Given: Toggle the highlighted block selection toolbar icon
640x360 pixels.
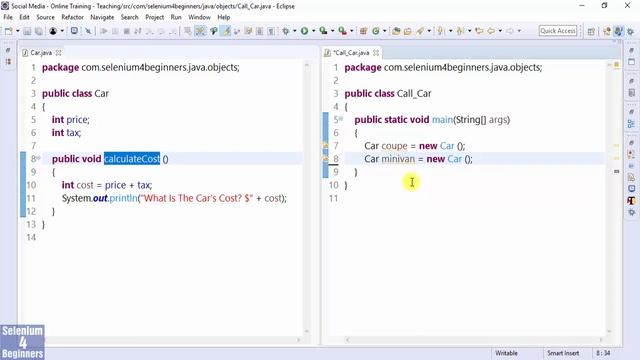Looking at the screenshot, I should tap(200, 31).
